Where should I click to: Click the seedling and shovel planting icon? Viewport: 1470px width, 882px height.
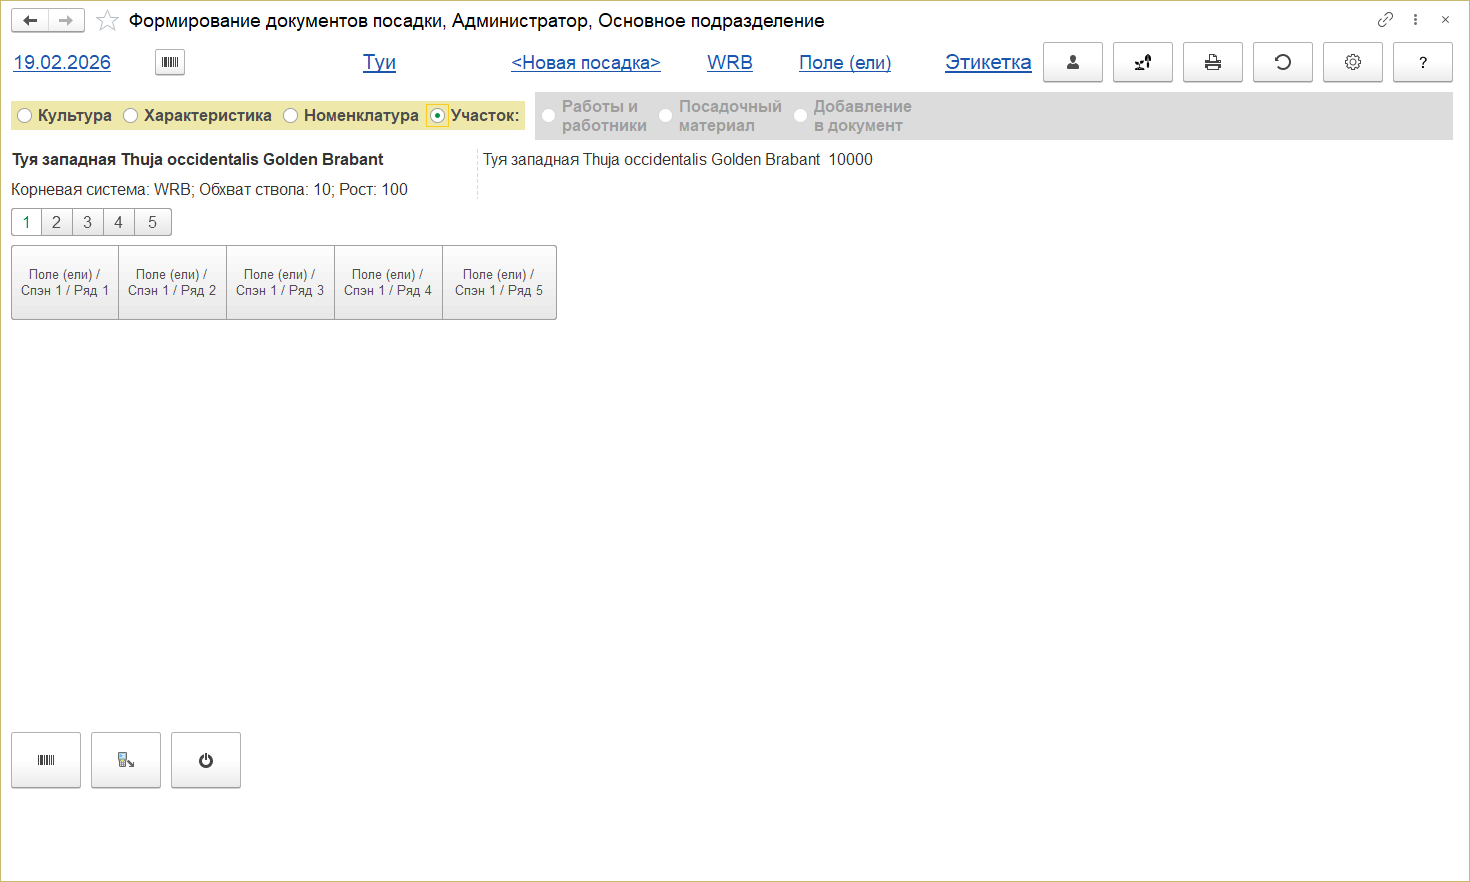coord(1143,62)
